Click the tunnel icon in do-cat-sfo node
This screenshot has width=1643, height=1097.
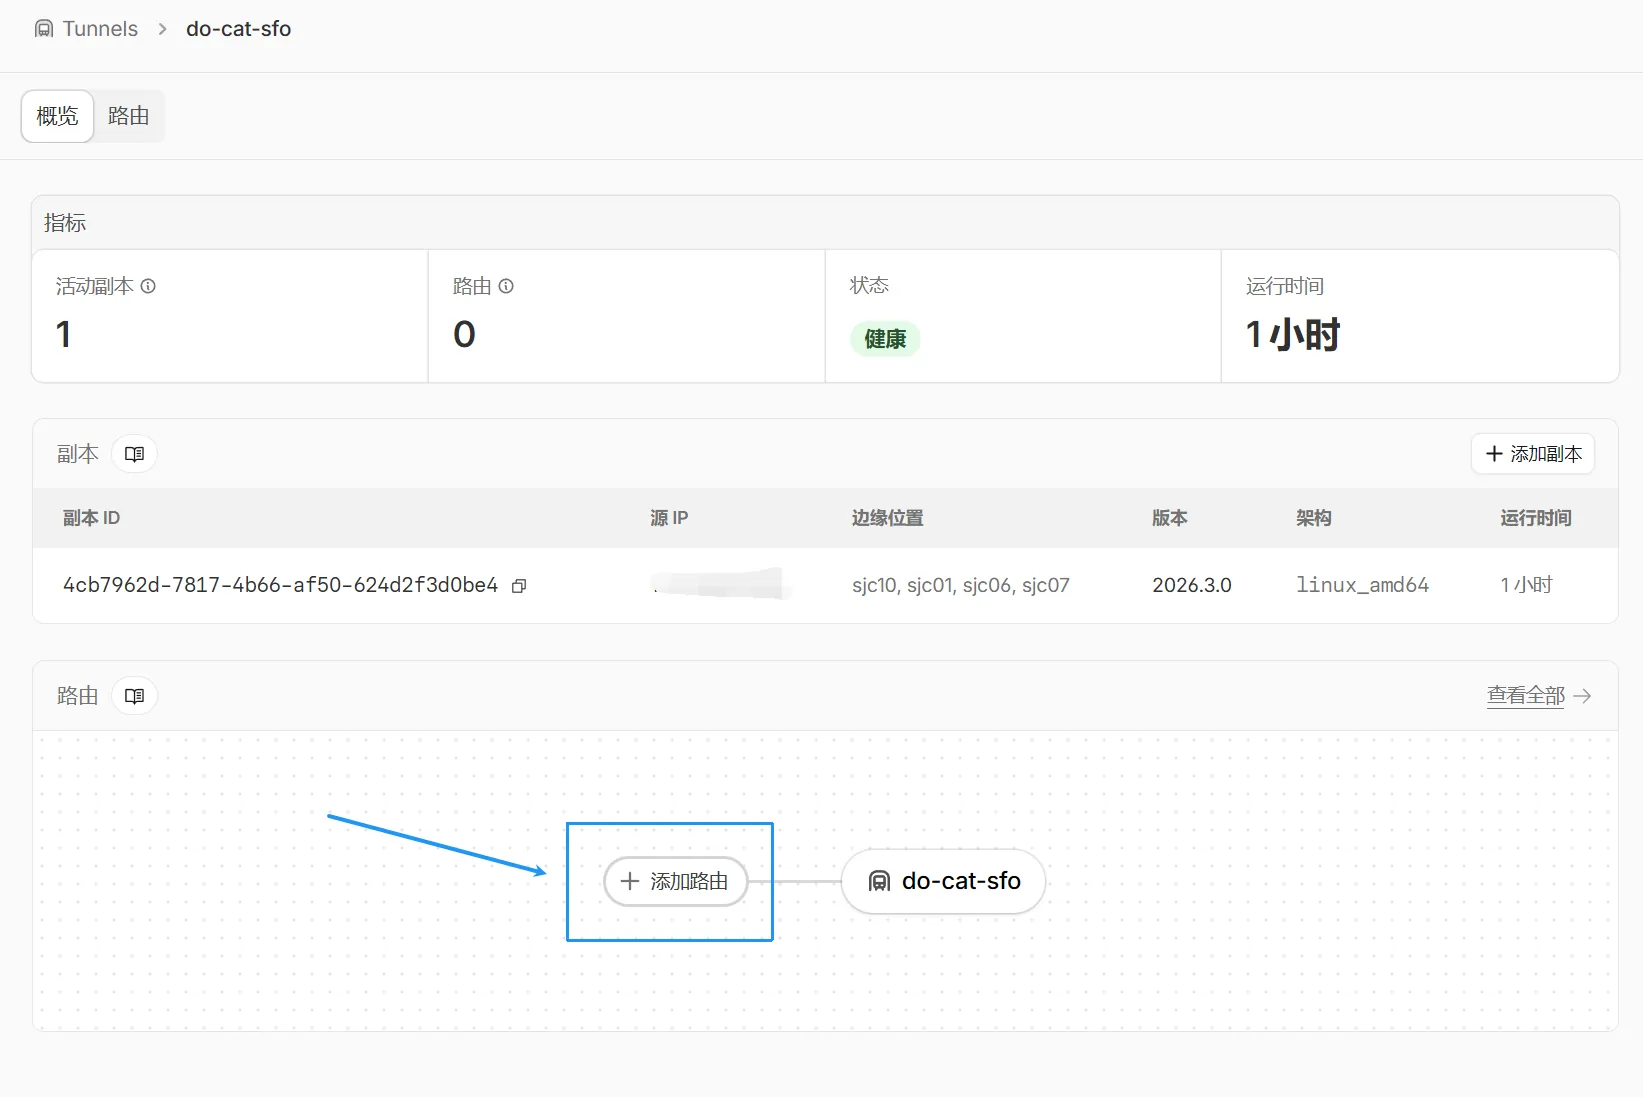pos(879,881)
